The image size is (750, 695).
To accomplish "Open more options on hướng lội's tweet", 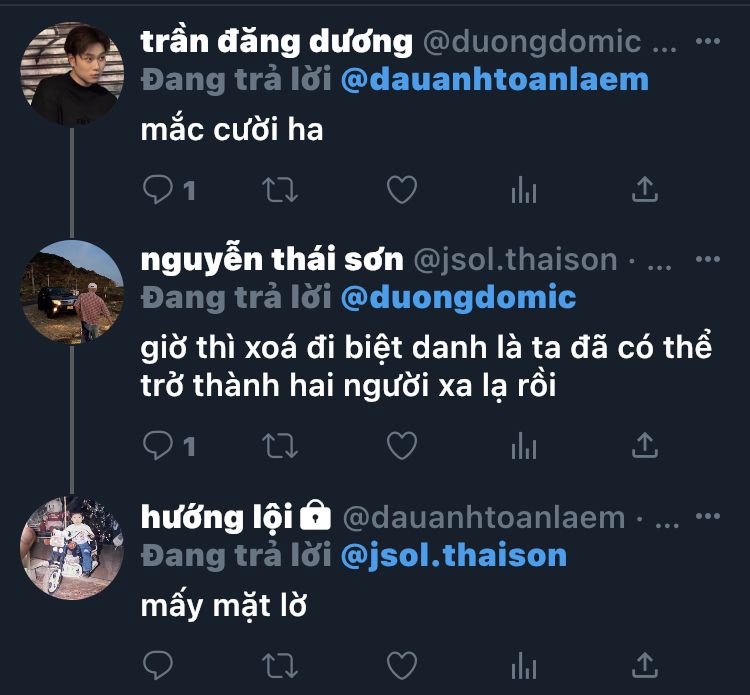I will click(x=708, y=516).
